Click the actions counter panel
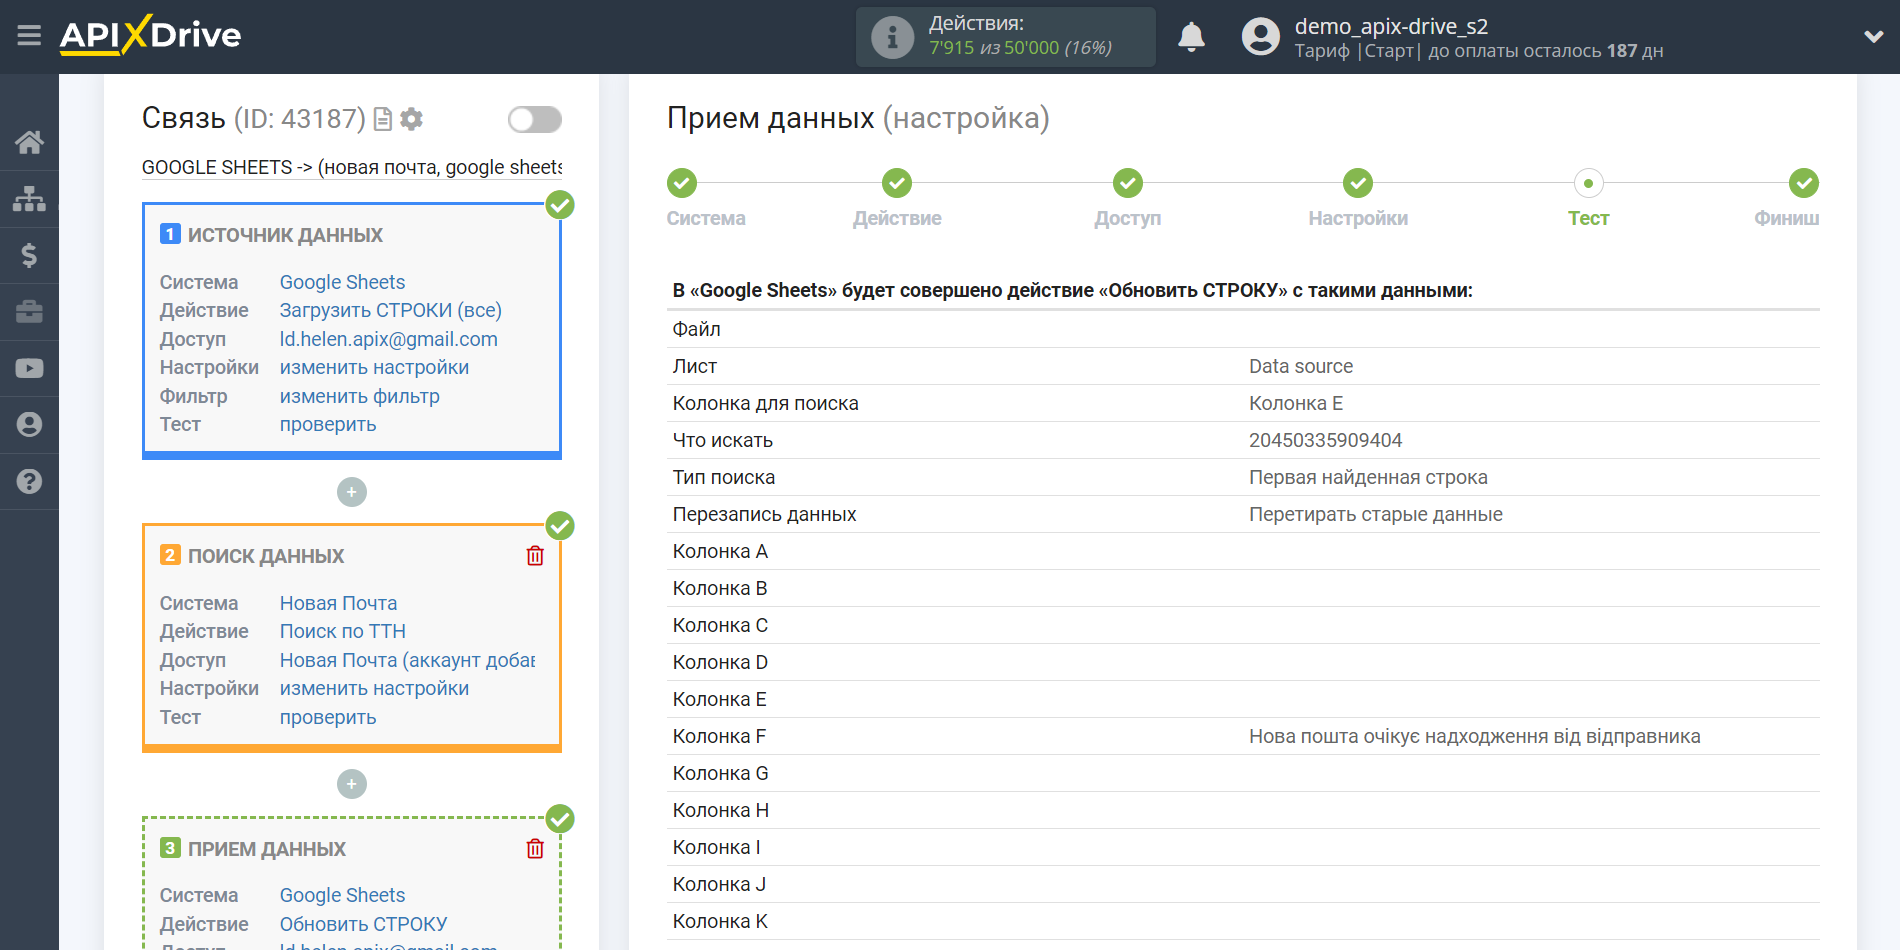The width and height of the screenshot is (1900, 950). pos(1005,37)
